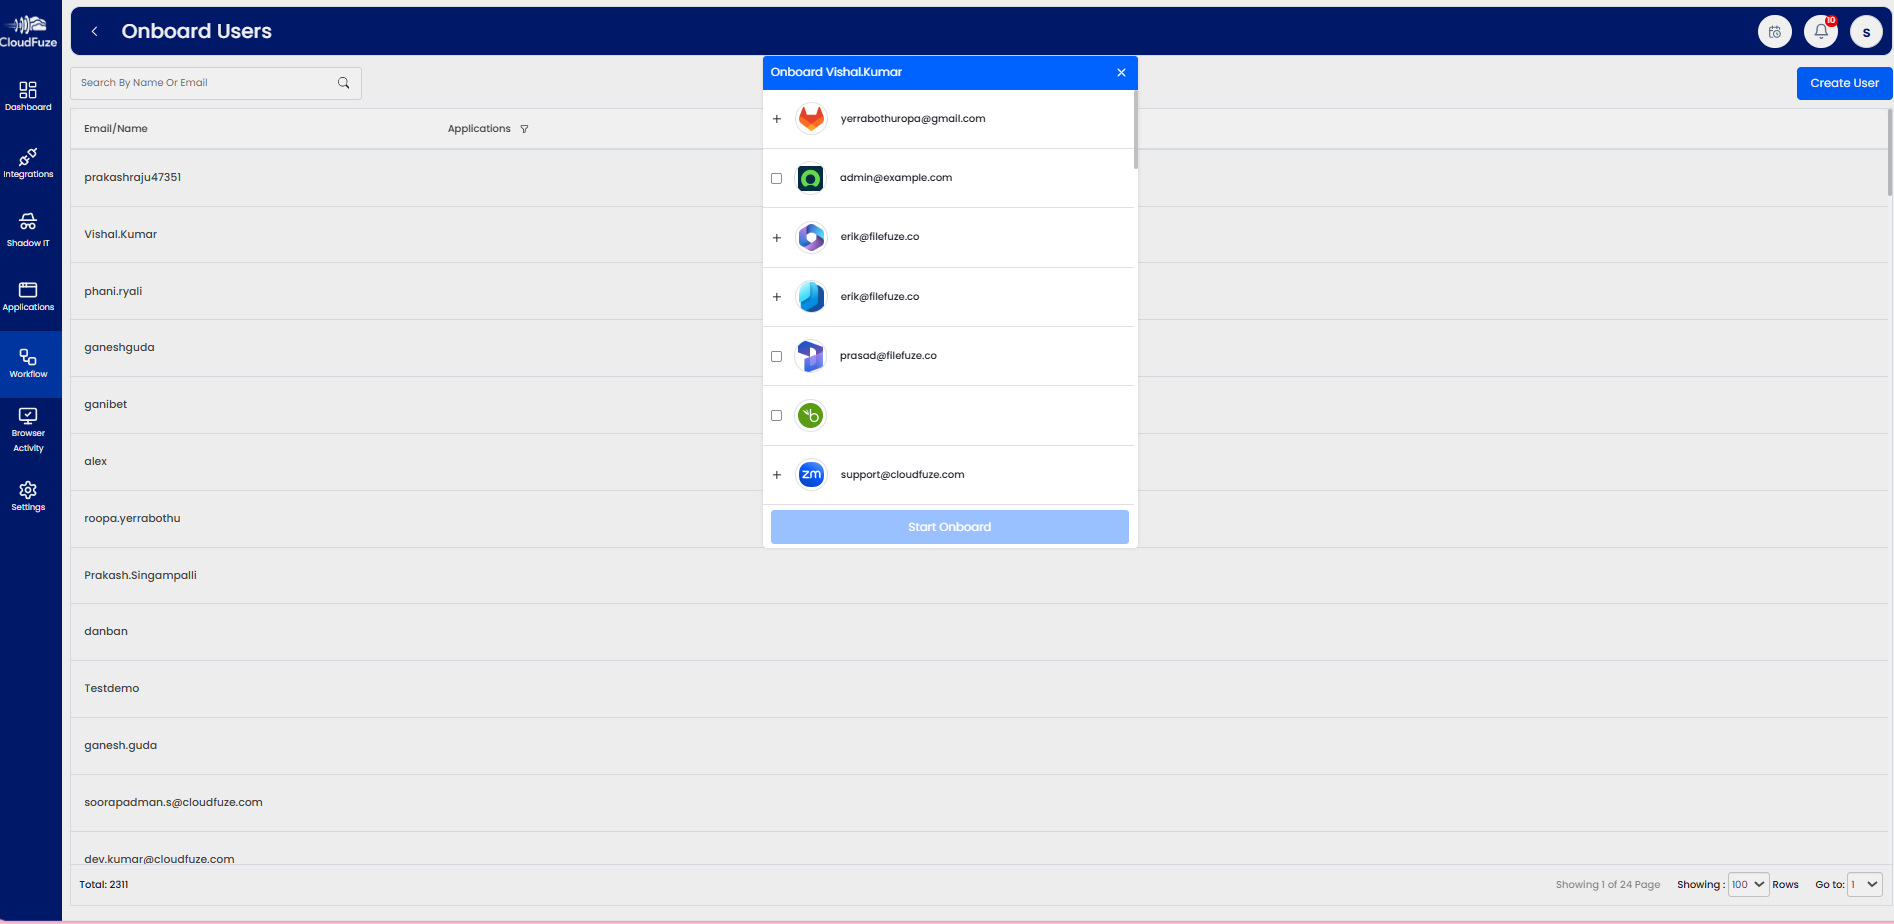Check the prasad@filefuze.co checkbox

(776, 357)
